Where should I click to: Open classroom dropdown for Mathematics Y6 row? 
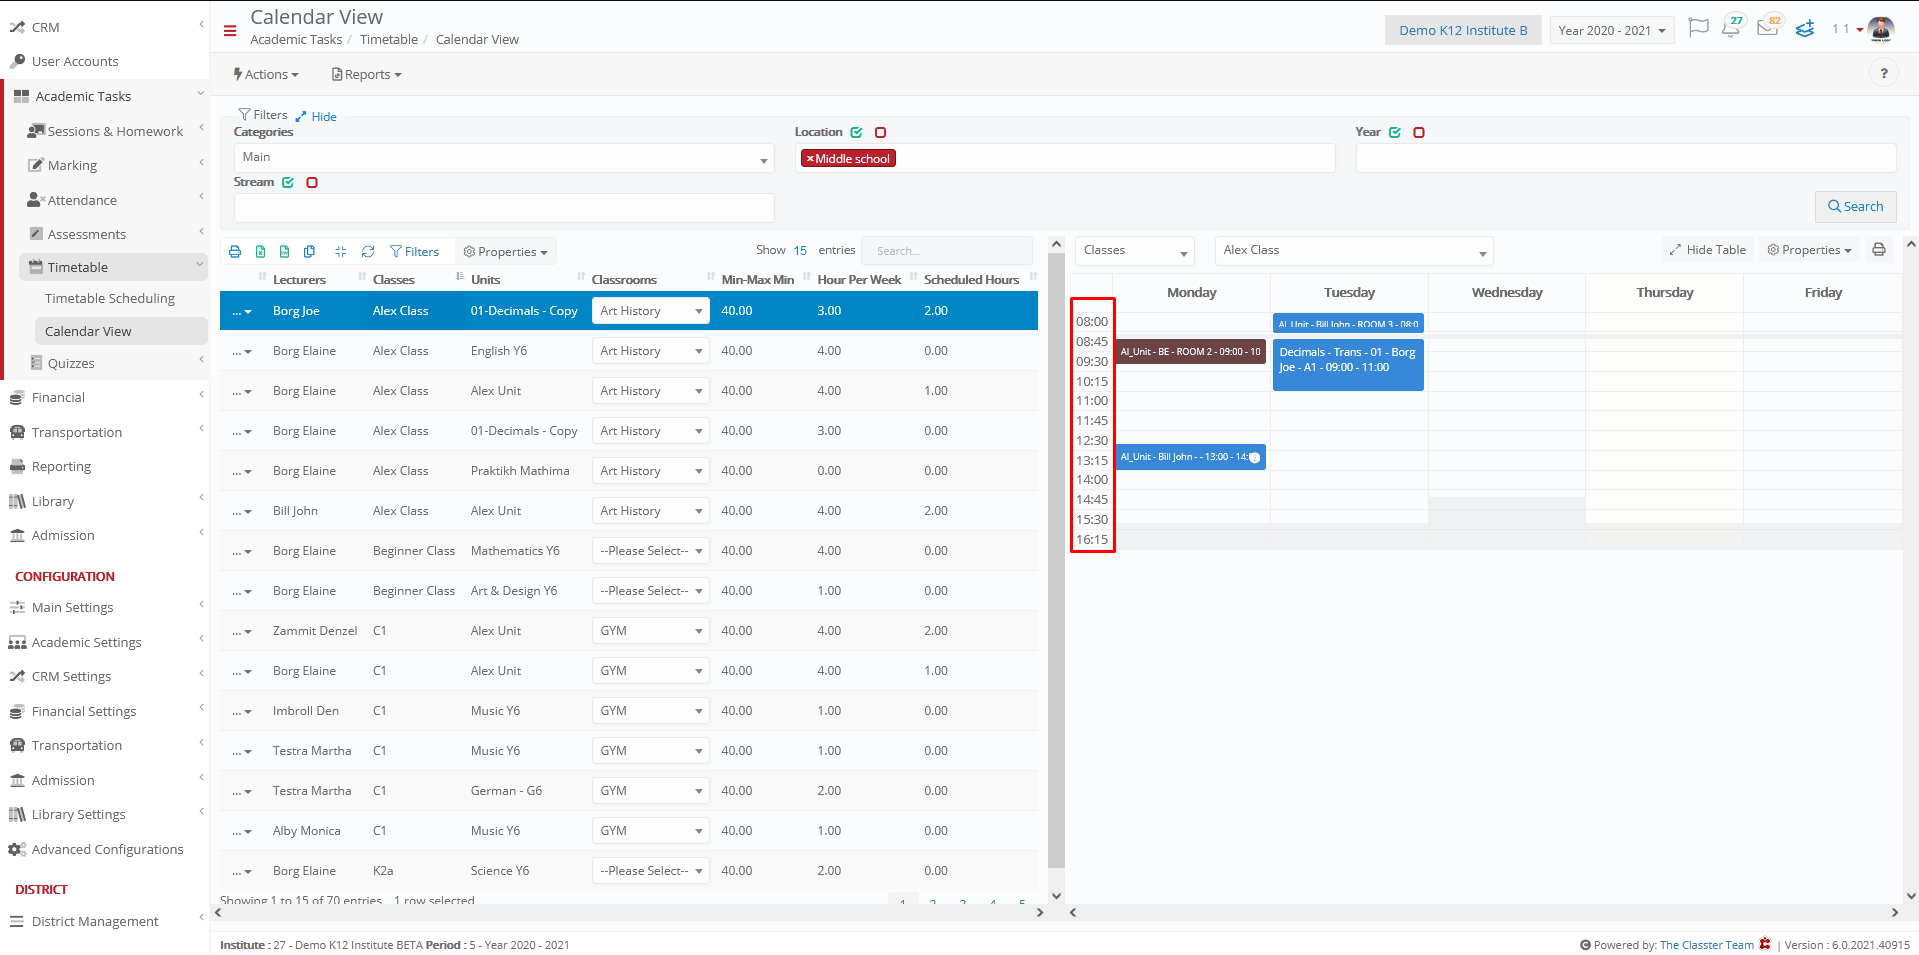click(x=650, y=551)
